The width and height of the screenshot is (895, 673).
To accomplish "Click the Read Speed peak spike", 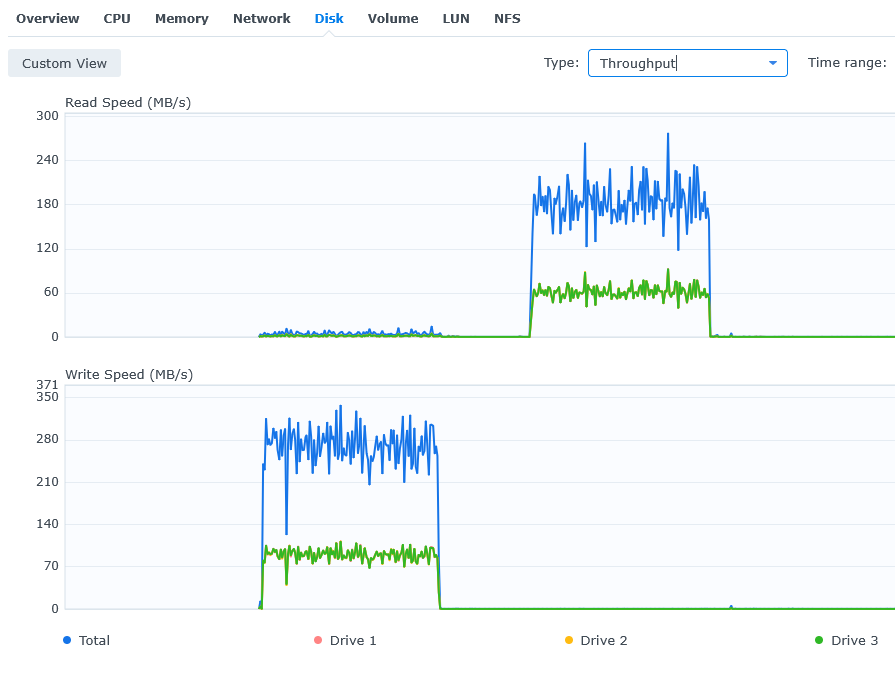I will 668,135.
